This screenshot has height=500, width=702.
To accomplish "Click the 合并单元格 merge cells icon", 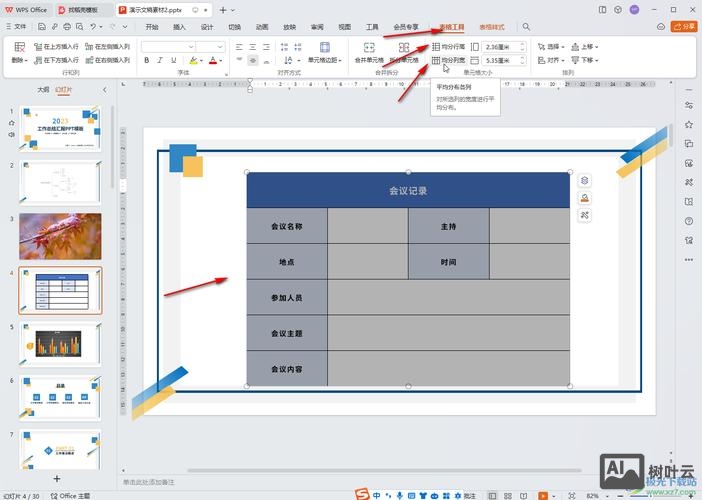I will [x=369, y=47].
